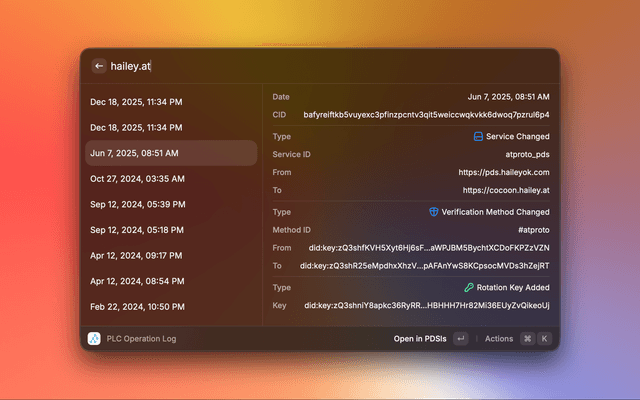Click the https://cocoon.hailey.at URL
This screenshot has width=640, height=400.
(x=505, y=190)
